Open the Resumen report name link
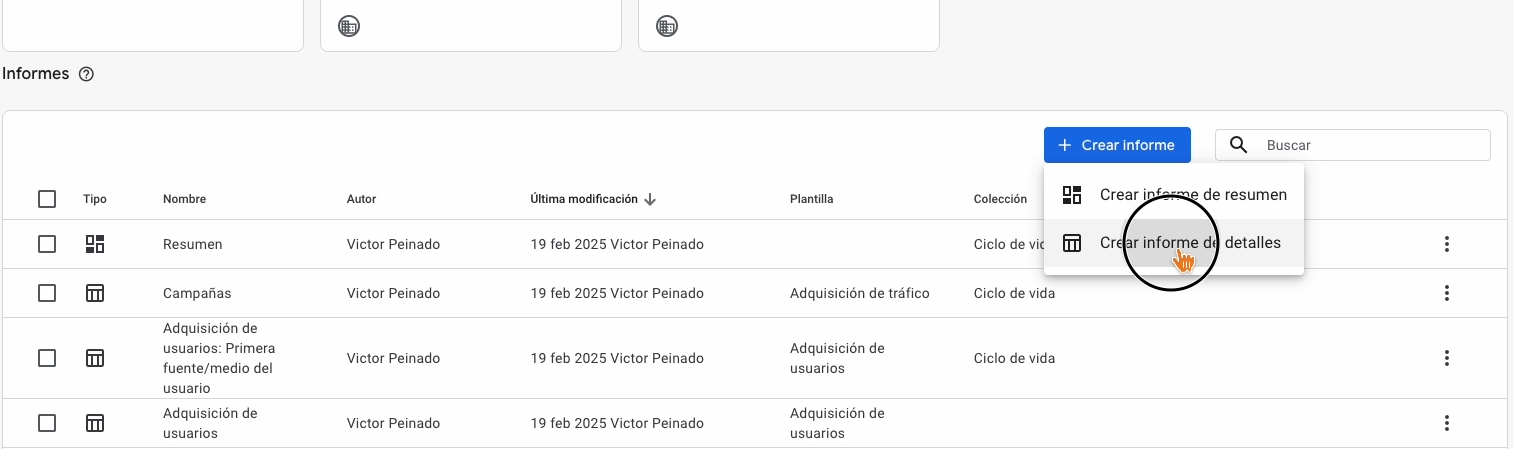The image size is (1514, 449). [x=193, y=244]
